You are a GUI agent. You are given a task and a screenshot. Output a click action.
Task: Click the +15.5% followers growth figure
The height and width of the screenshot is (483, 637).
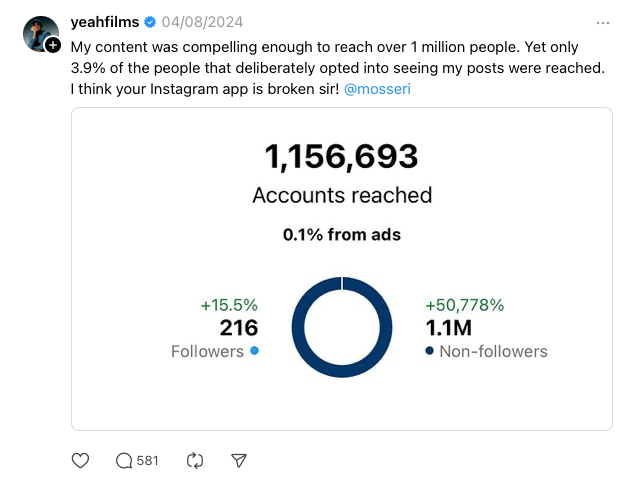229,305
